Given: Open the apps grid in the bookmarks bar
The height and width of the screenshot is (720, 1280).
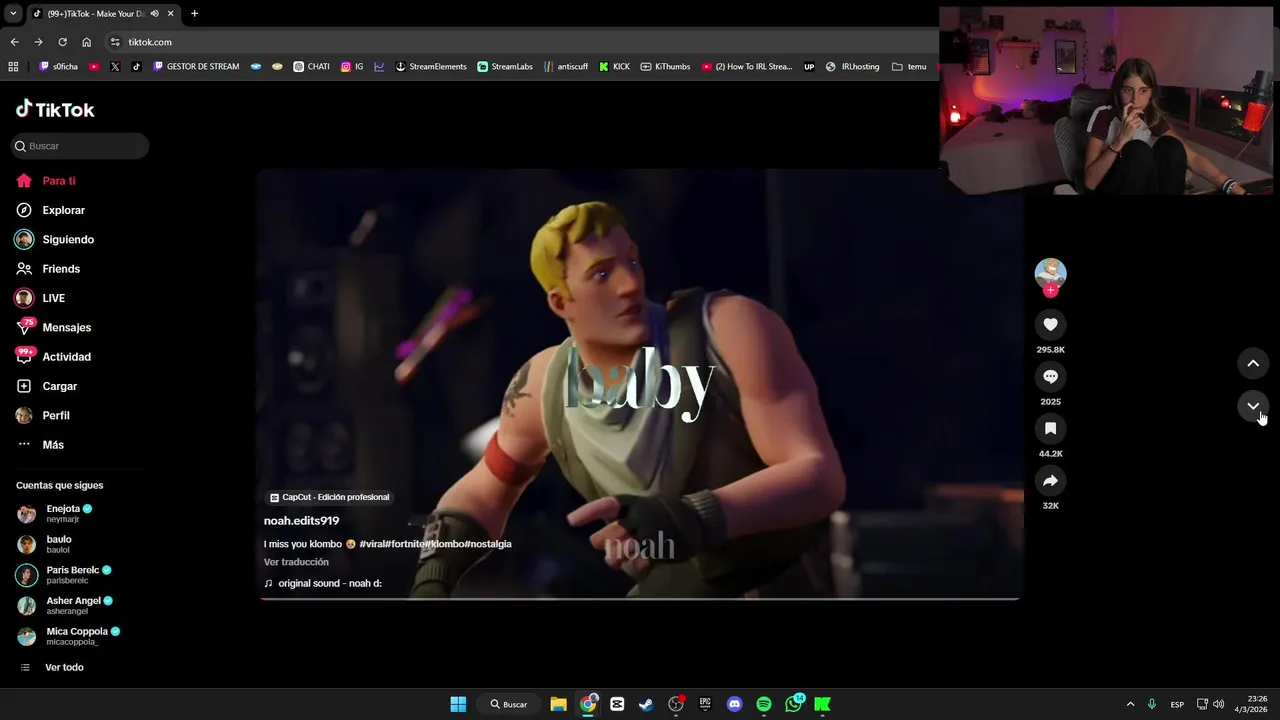Looking at the screenshot, I should pyautogui.click(x=13, y=67).
